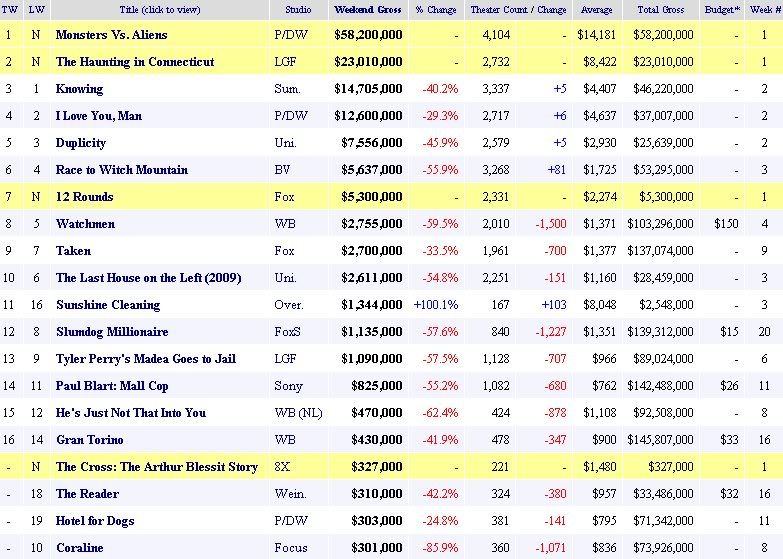Click the TW rank column header
The height and width of the screenshot is (559, 783).
[x=10, y=10]
